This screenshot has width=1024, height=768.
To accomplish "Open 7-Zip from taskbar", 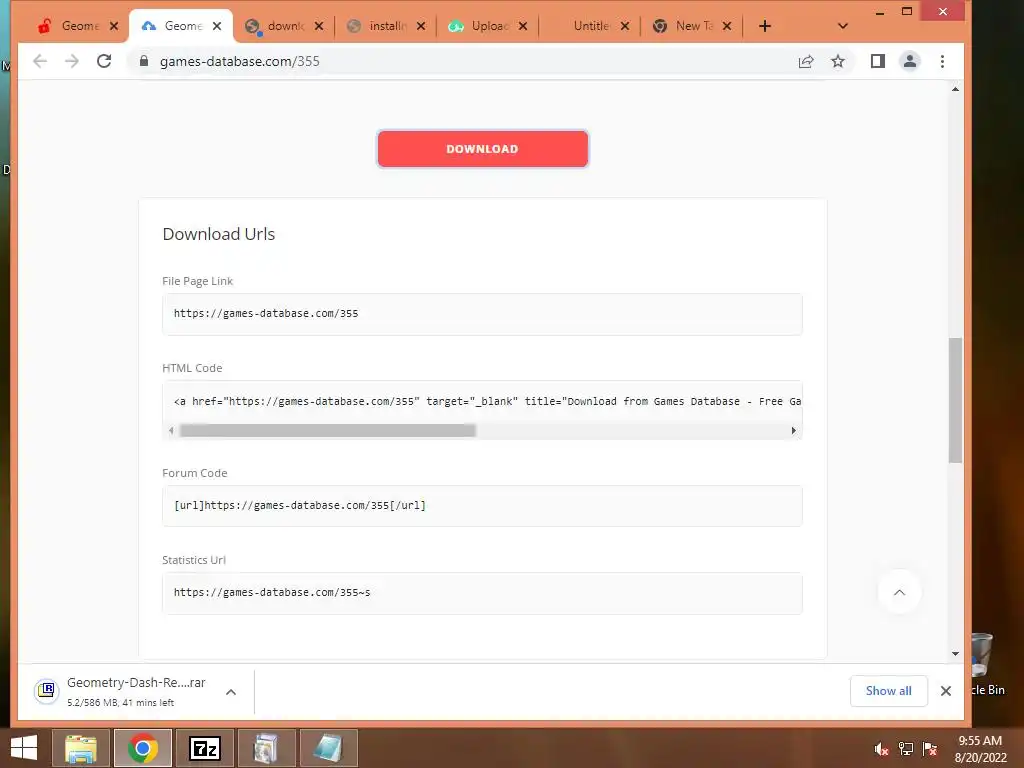I will [204, 748].
